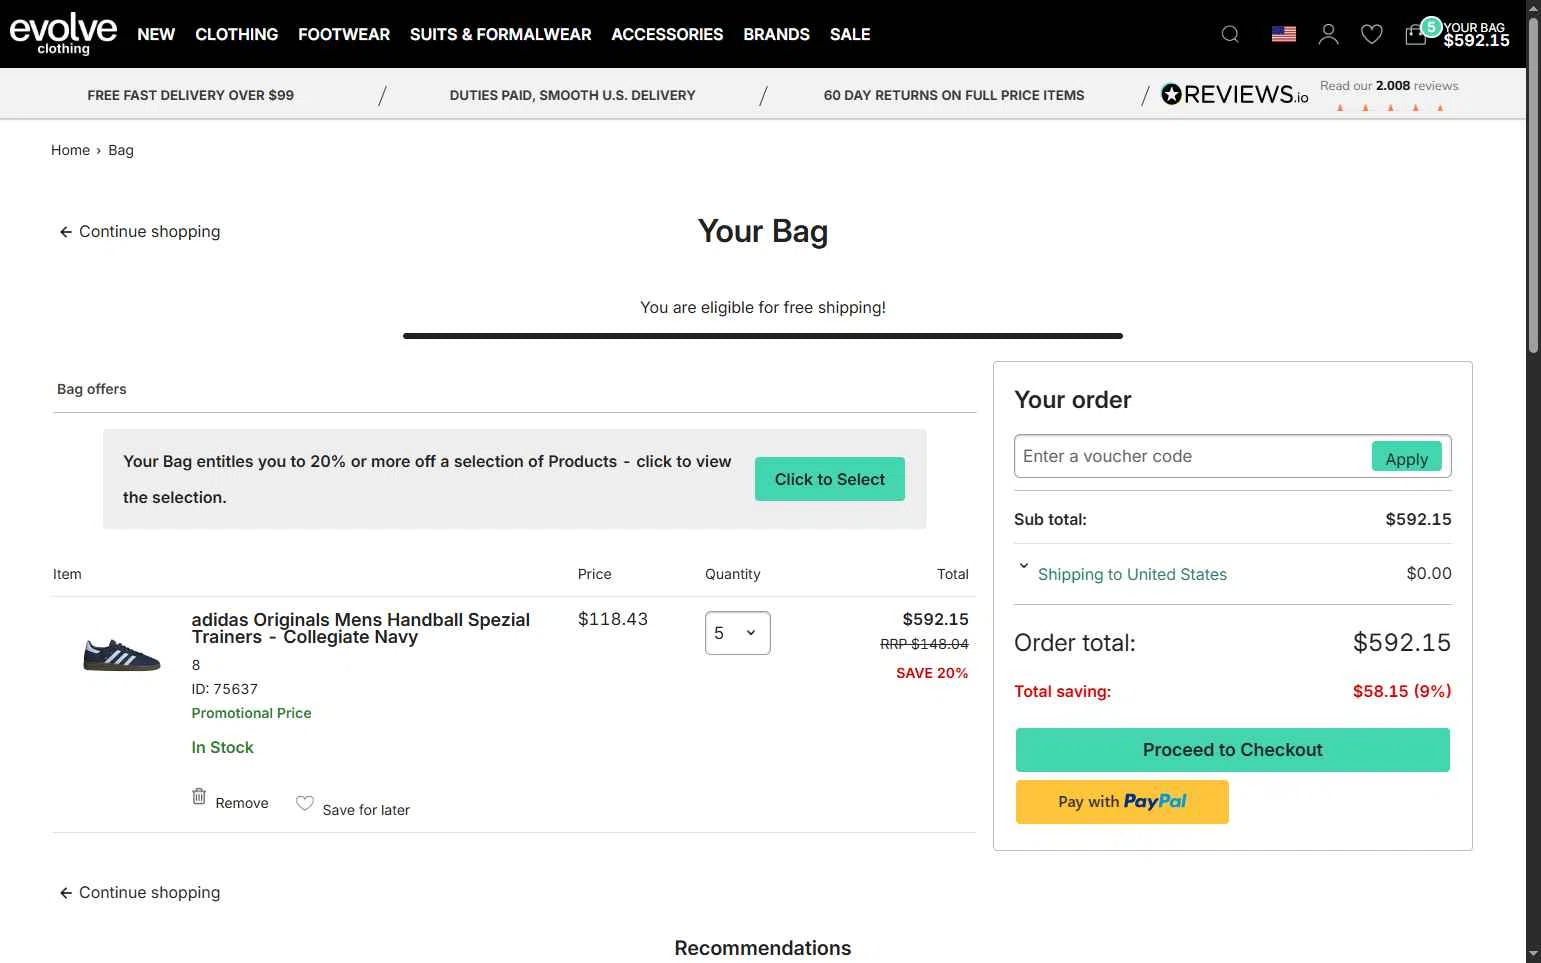The height and width of the screenshot is (963, 1541).
Task: Open the NEW menu
Action: point(156,34)
